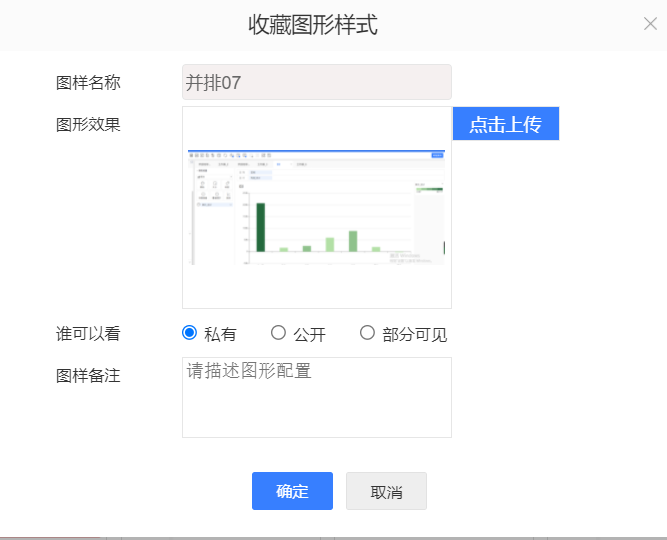
Task: Click the 图样备注 field label
Action: pos(88,376)
